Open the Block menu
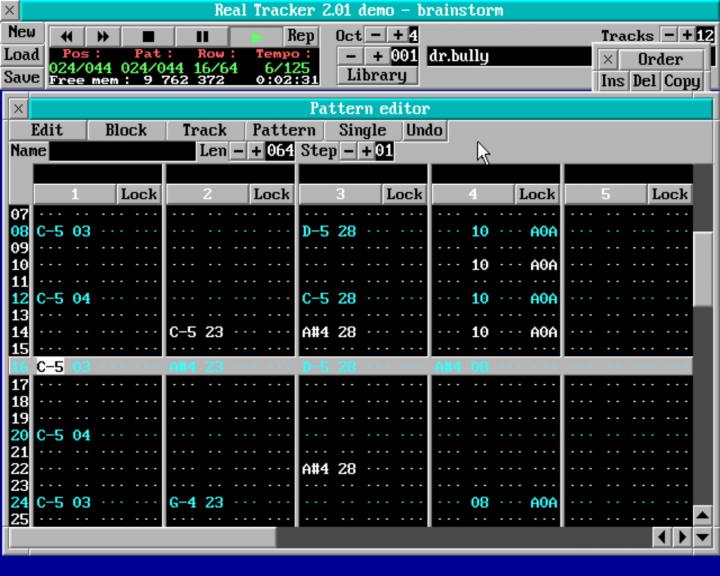Viewport: 720px width, 576px height. (126, 130)
